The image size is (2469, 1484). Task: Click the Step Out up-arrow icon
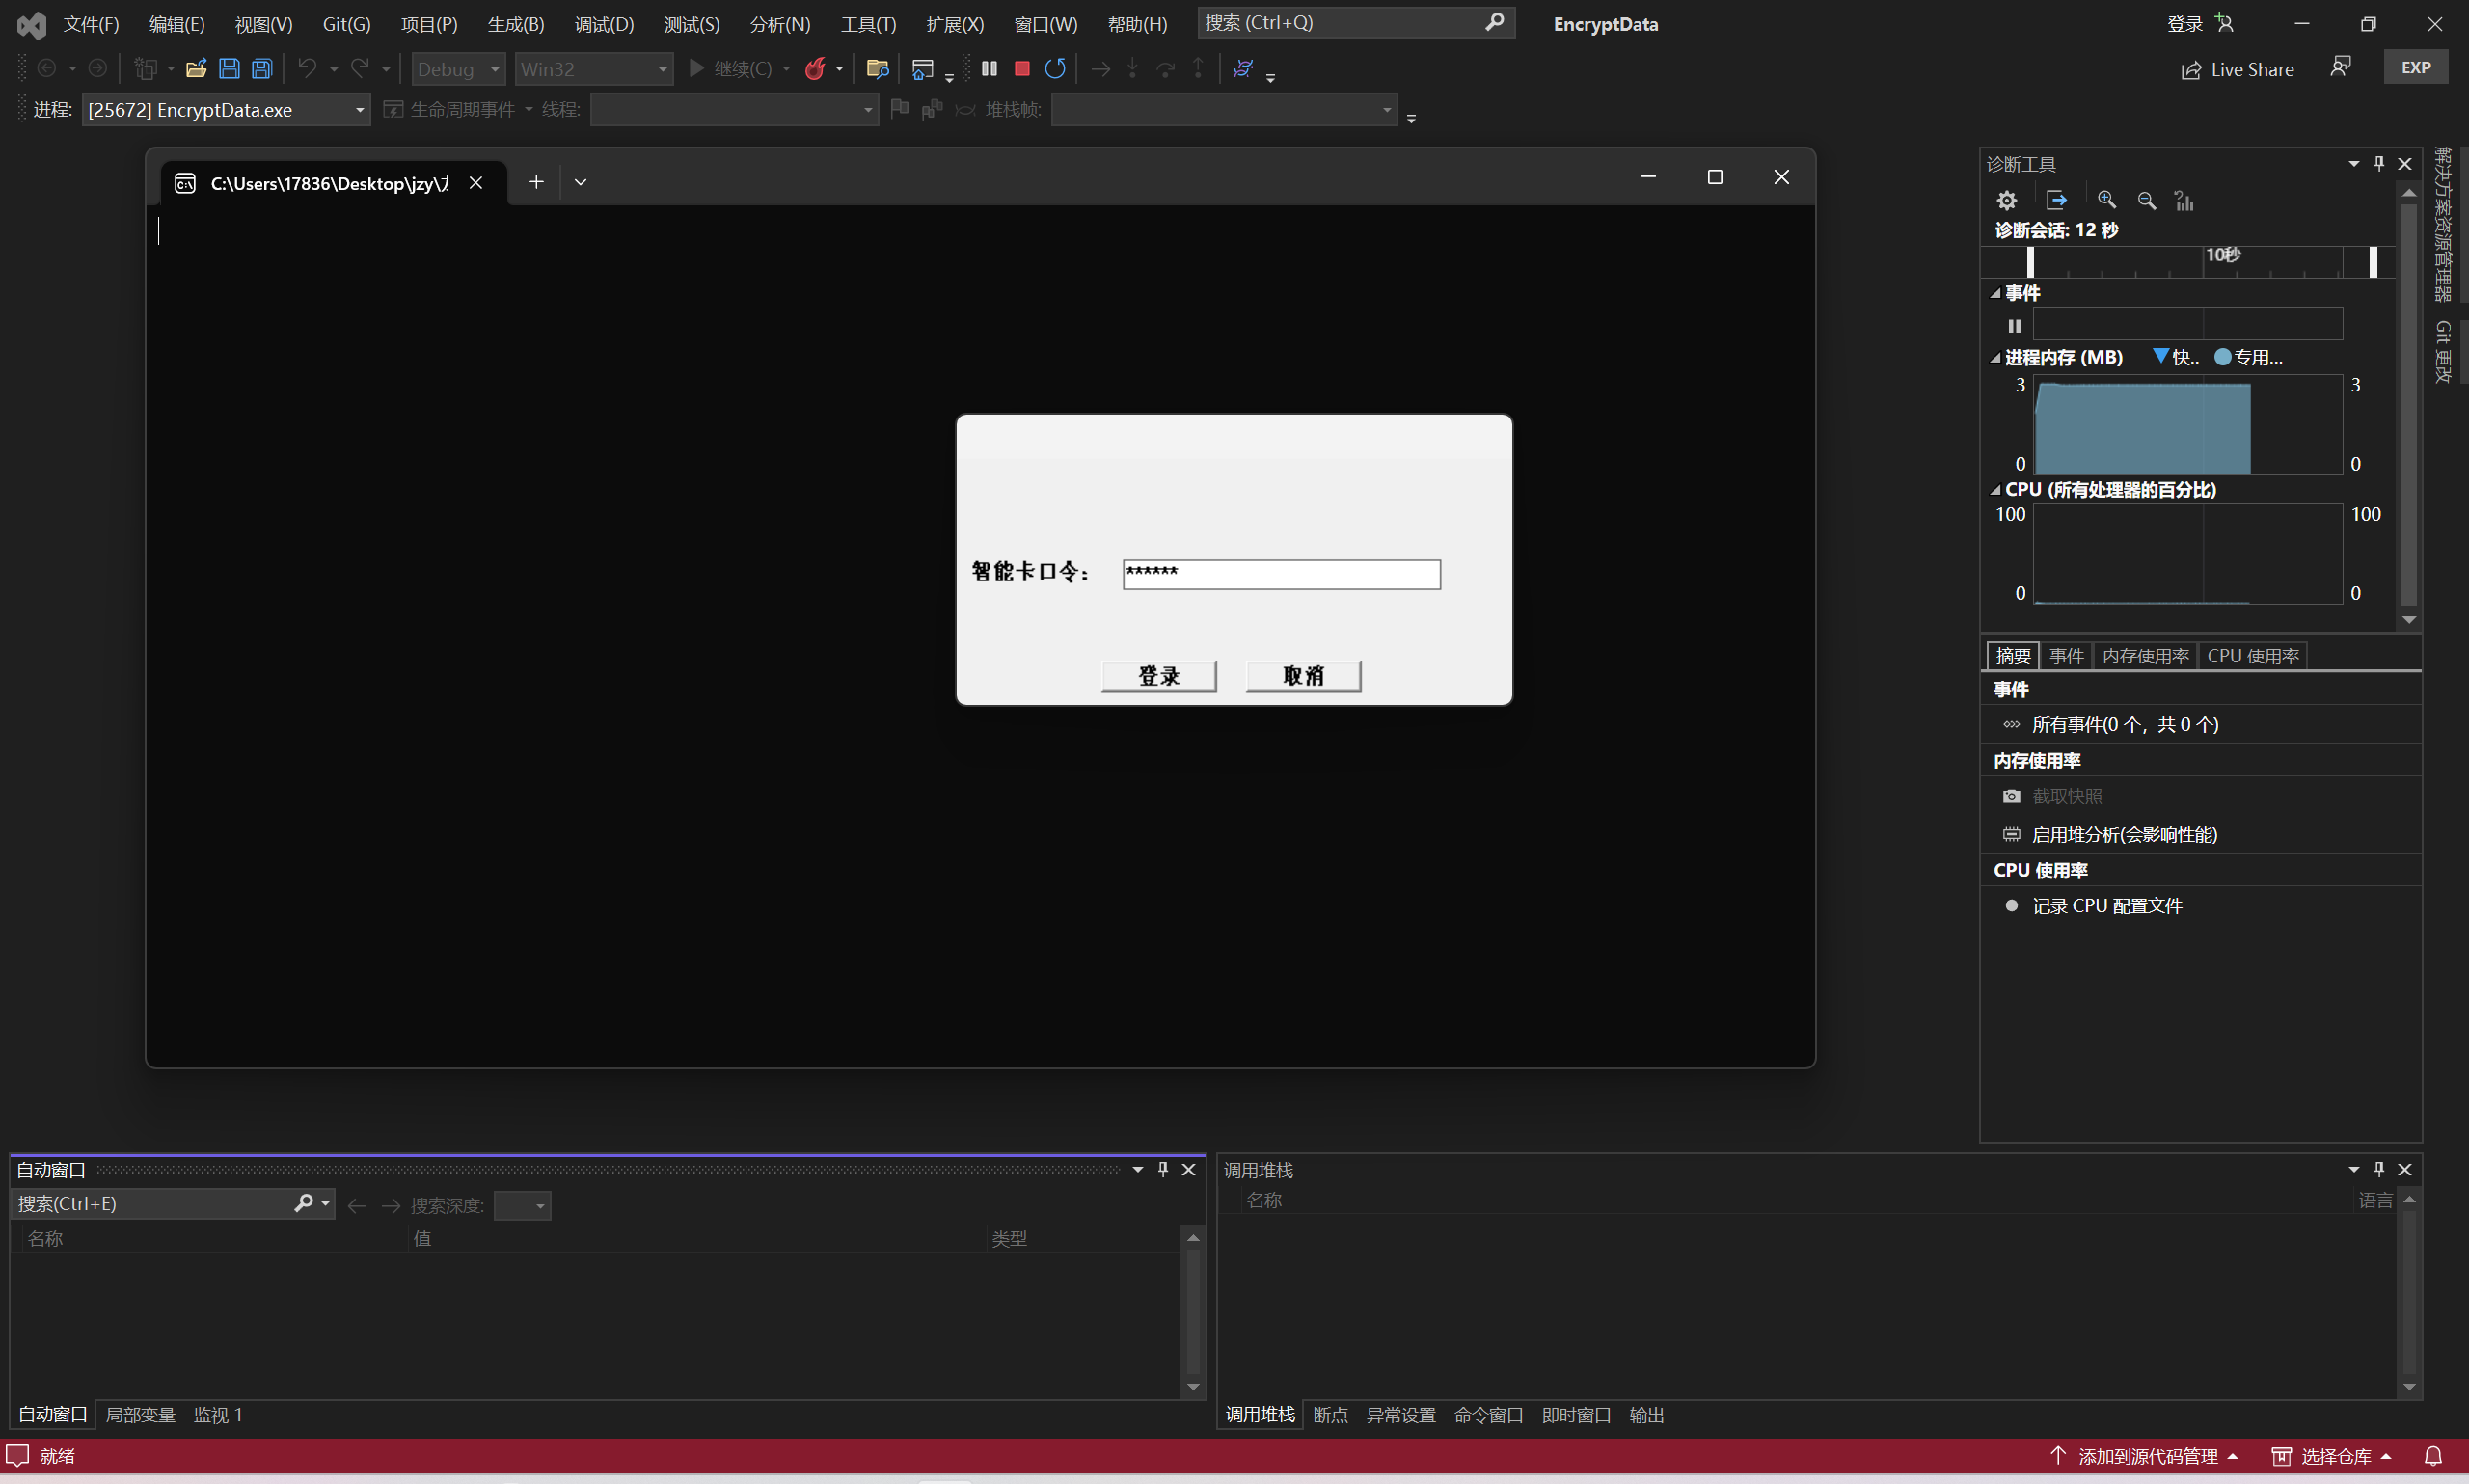[x=1198, y=68]
